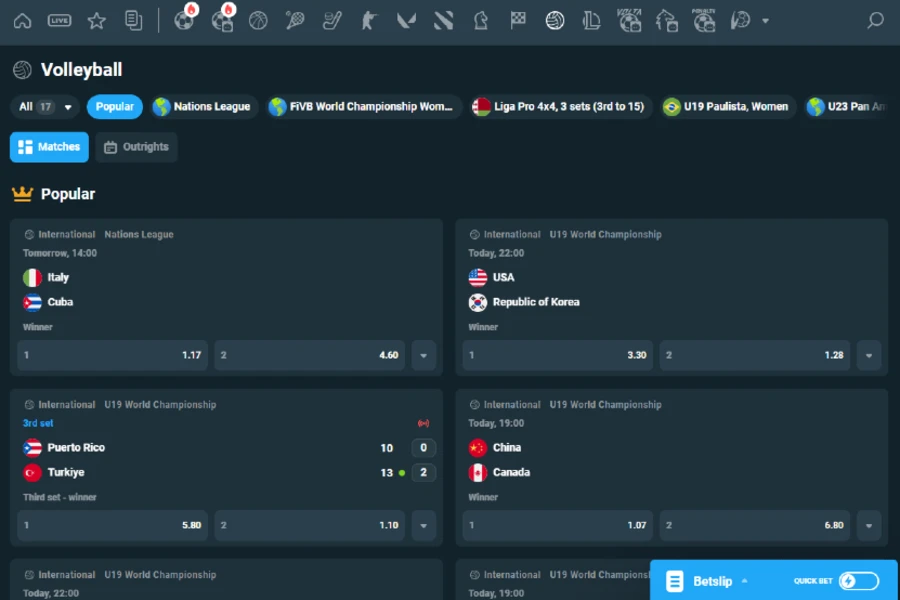Select the chess sport icon

[x=480, y=19]
